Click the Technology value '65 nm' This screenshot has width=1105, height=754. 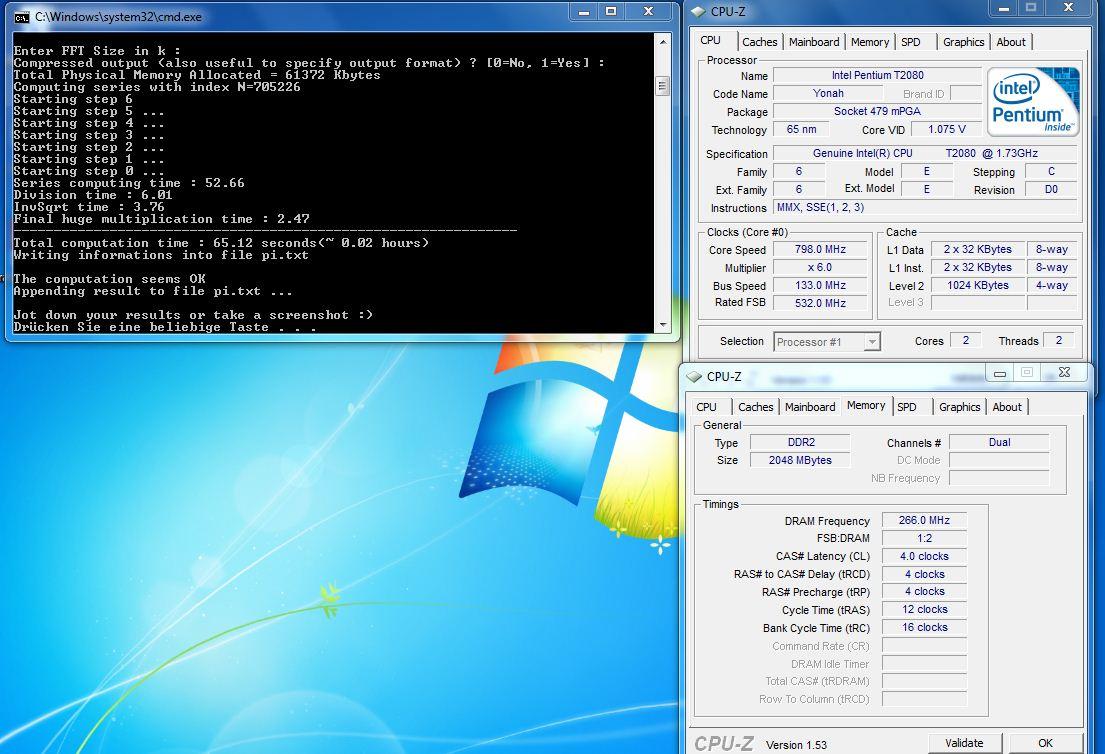click(x=801, y=130)
